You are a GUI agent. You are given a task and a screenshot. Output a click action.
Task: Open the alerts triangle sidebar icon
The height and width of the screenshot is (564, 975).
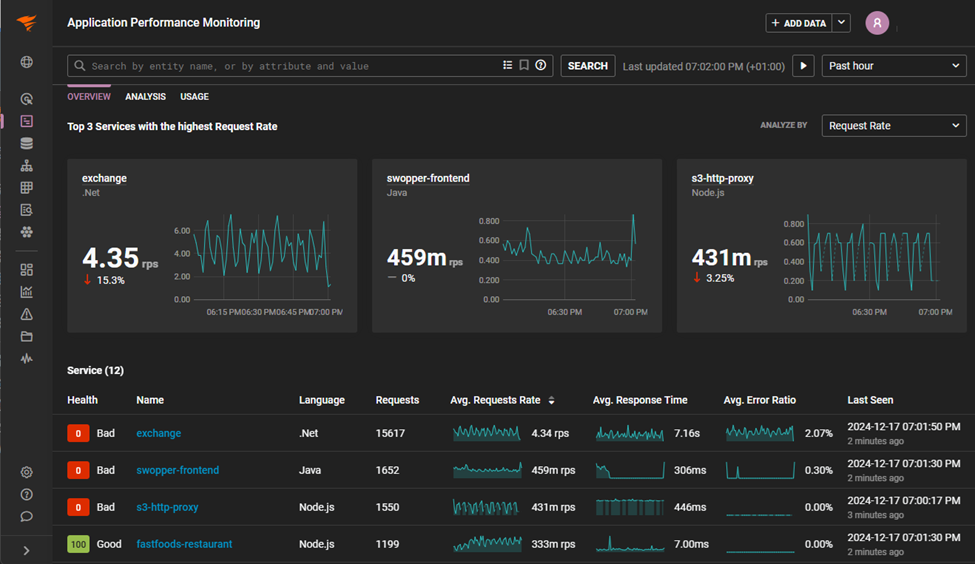(26, 314)
